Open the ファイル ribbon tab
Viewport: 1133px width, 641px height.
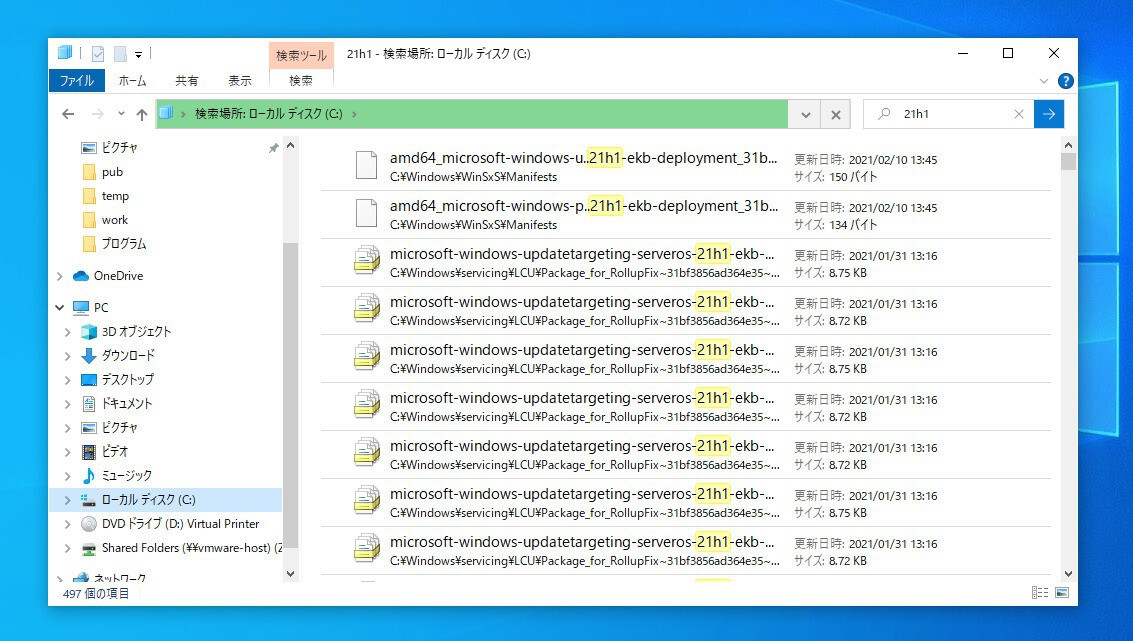[x=77, y=80]
